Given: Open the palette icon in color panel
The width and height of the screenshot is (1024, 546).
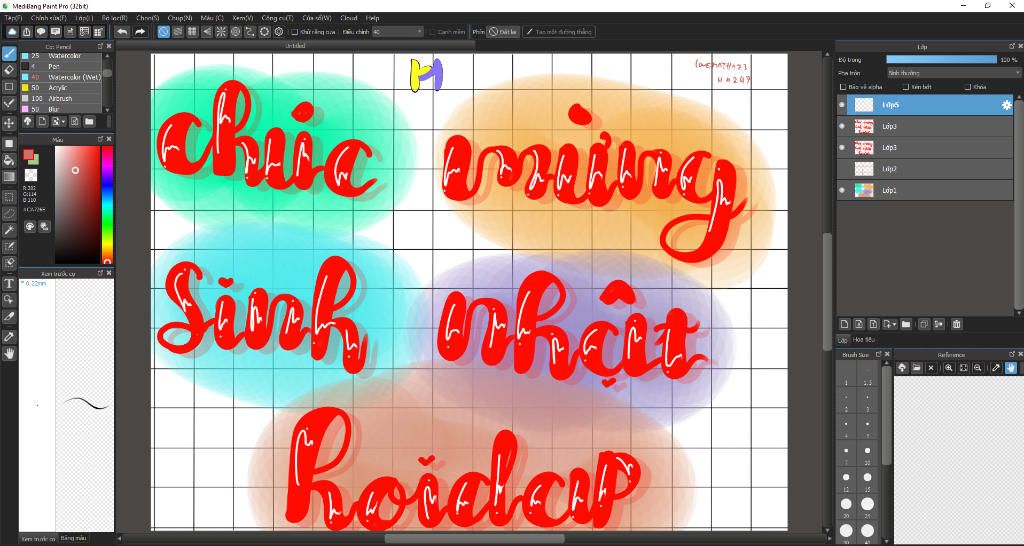Looking at the screenshot, I should click(x=30, y=227).
